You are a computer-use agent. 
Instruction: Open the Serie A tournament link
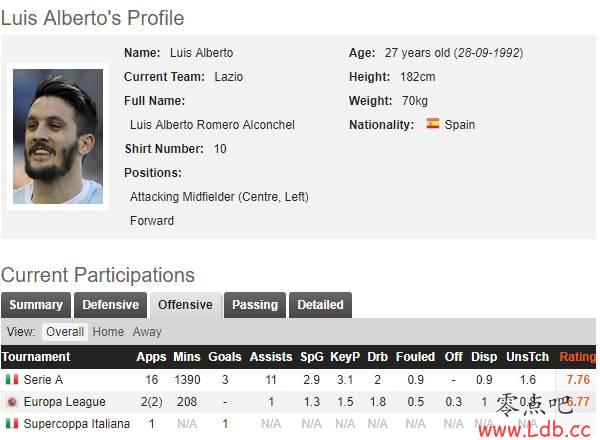point(43,380)
